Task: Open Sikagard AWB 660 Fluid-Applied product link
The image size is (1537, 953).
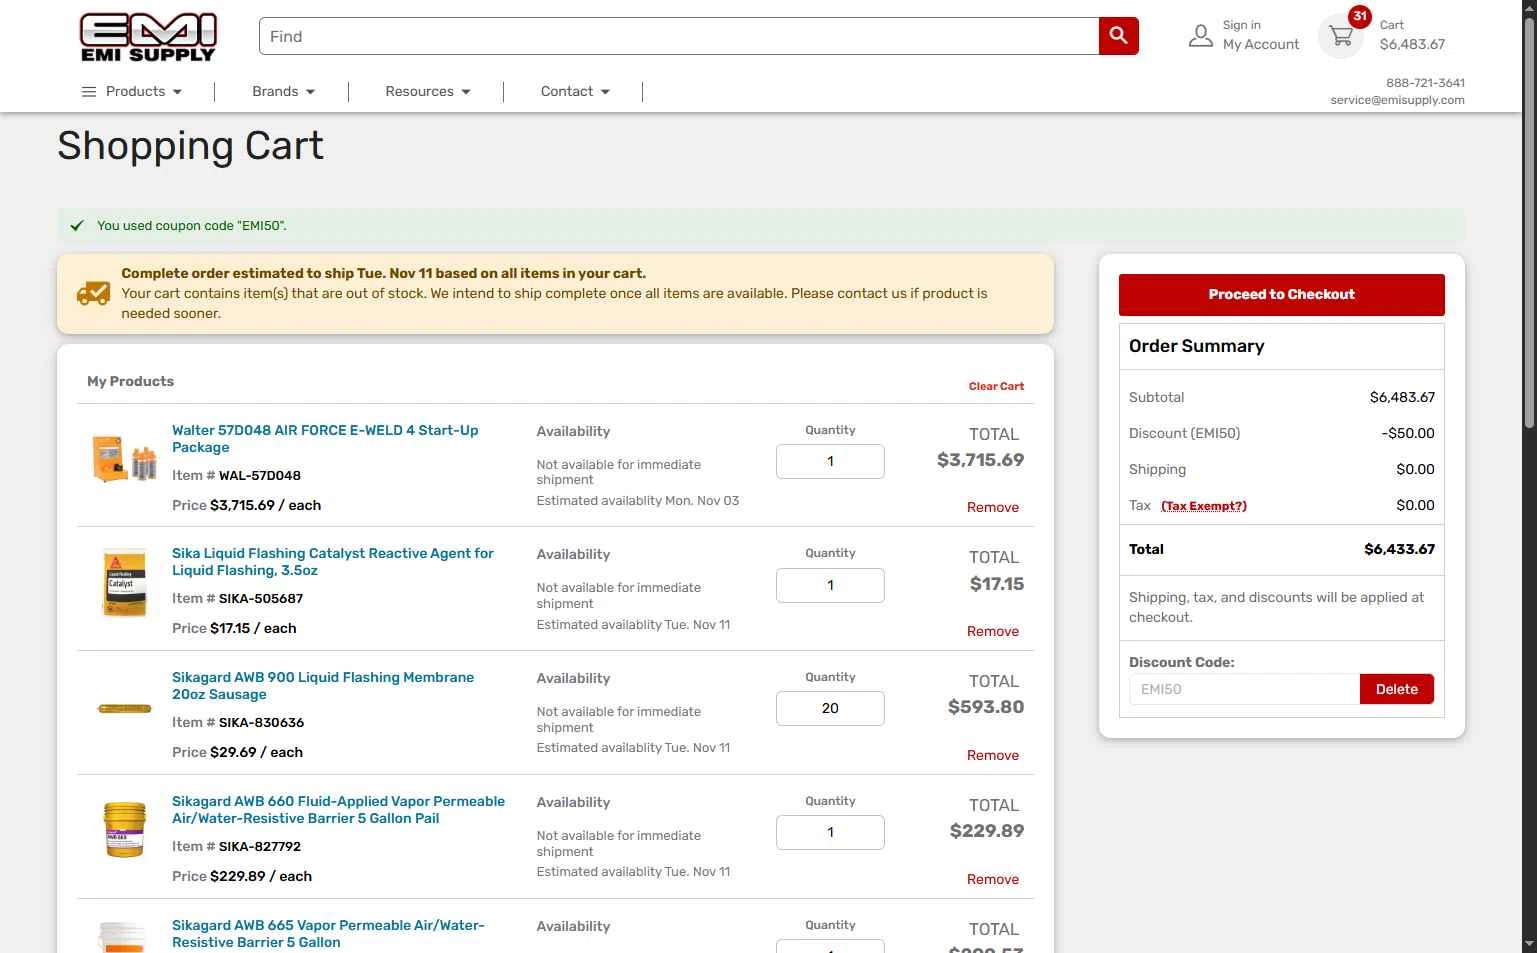Action: (x=338, y=810)
